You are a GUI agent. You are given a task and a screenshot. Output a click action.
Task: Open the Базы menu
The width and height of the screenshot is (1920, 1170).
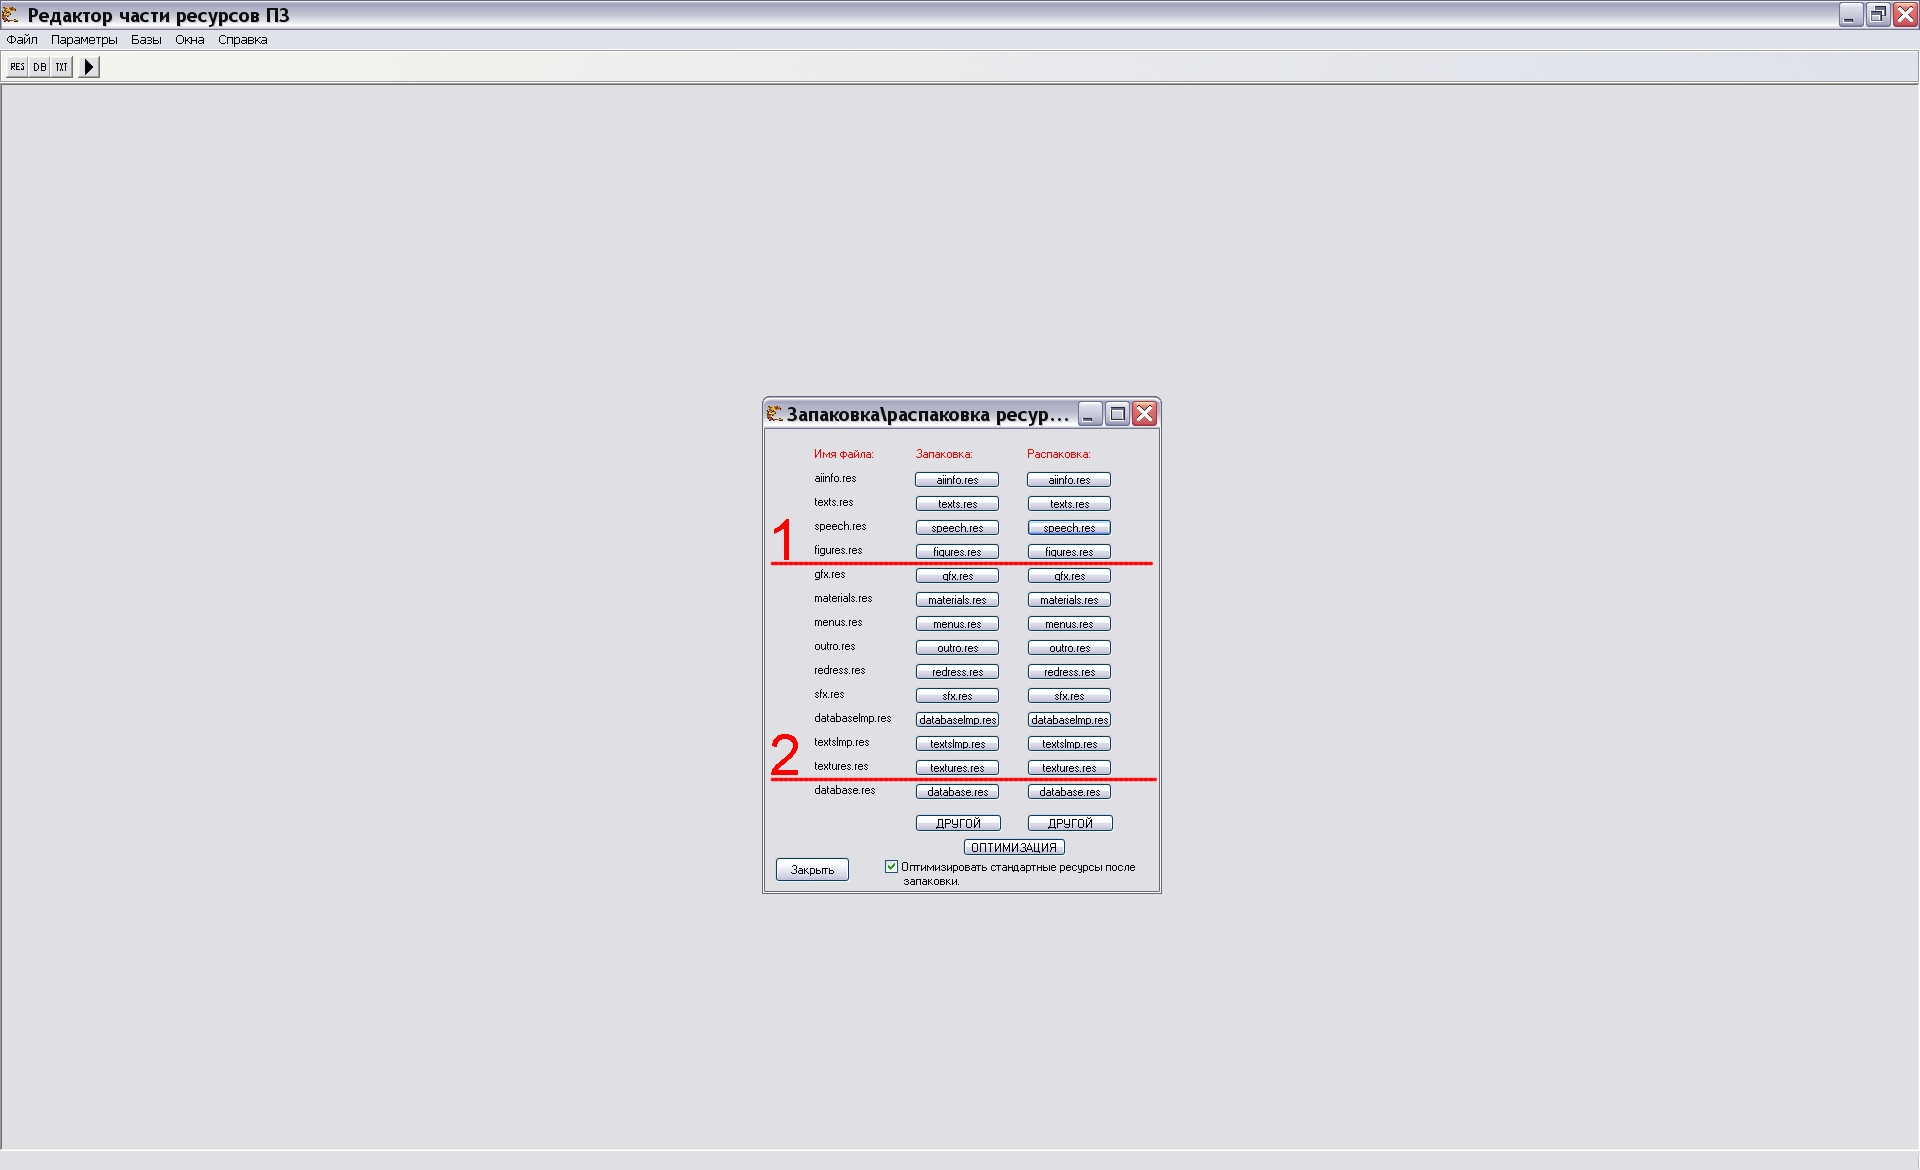click(146, 40)
